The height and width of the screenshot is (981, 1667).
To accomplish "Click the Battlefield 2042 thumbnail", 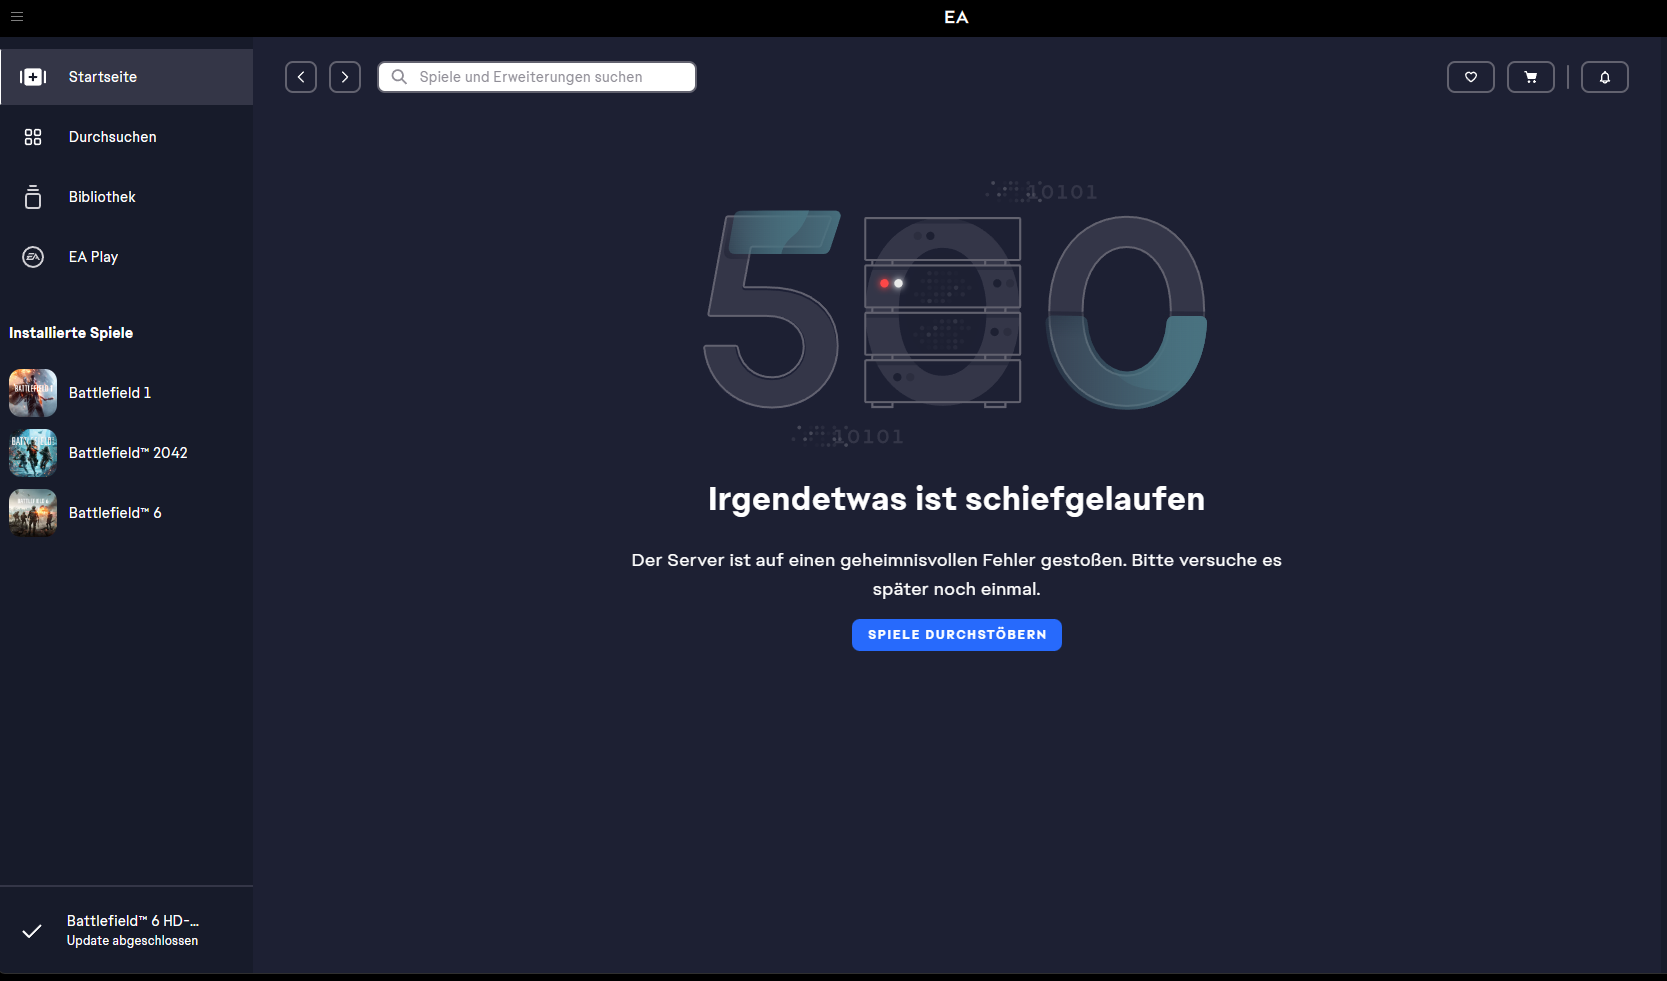I will click(x=33, y=453).
